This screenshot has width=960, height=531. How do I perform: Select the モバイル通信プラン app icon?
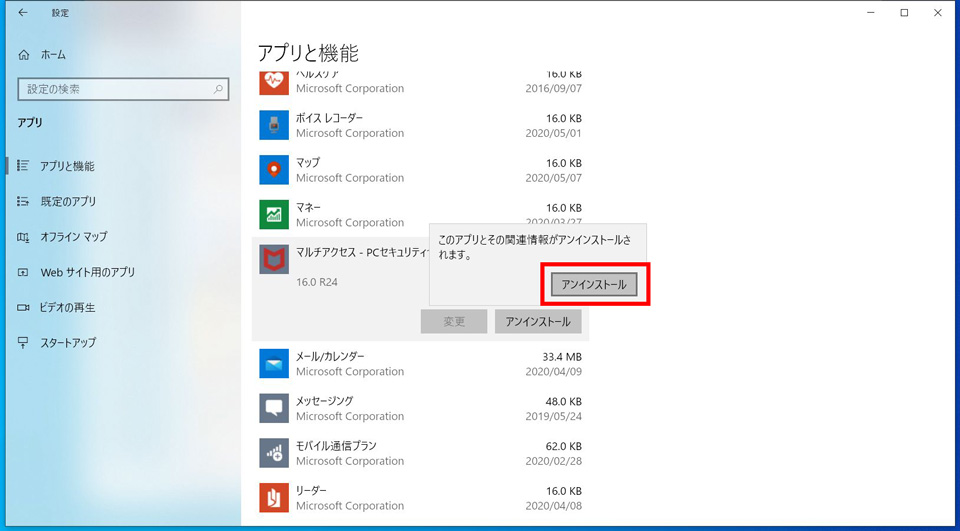point(274,453)
